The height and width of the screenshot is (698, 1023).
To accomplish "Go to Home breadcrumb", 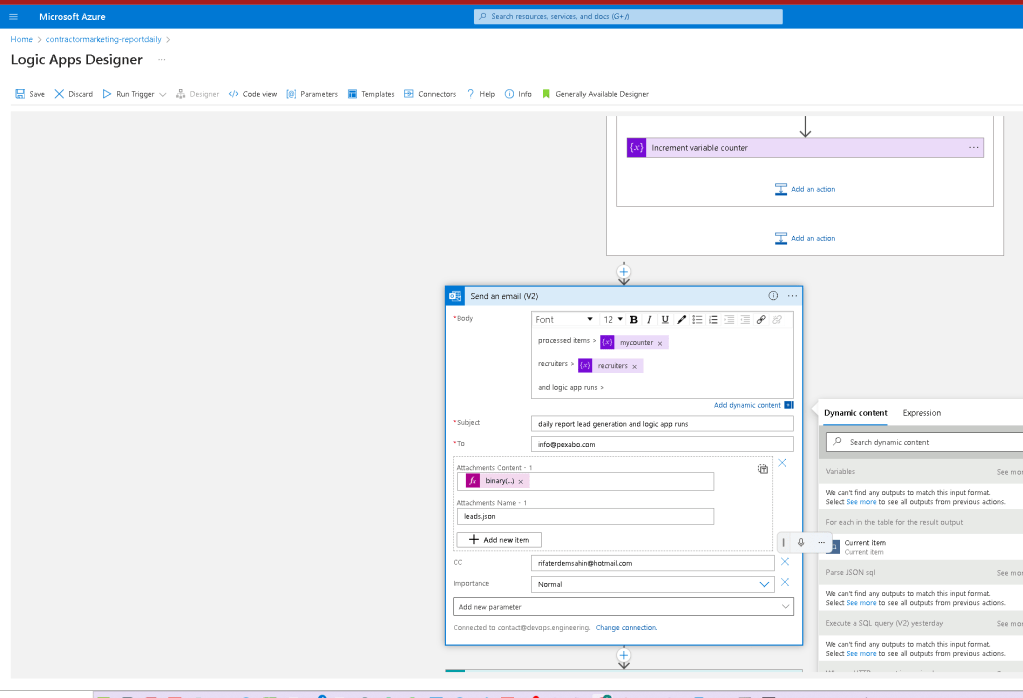I will [x=22, y=39].
